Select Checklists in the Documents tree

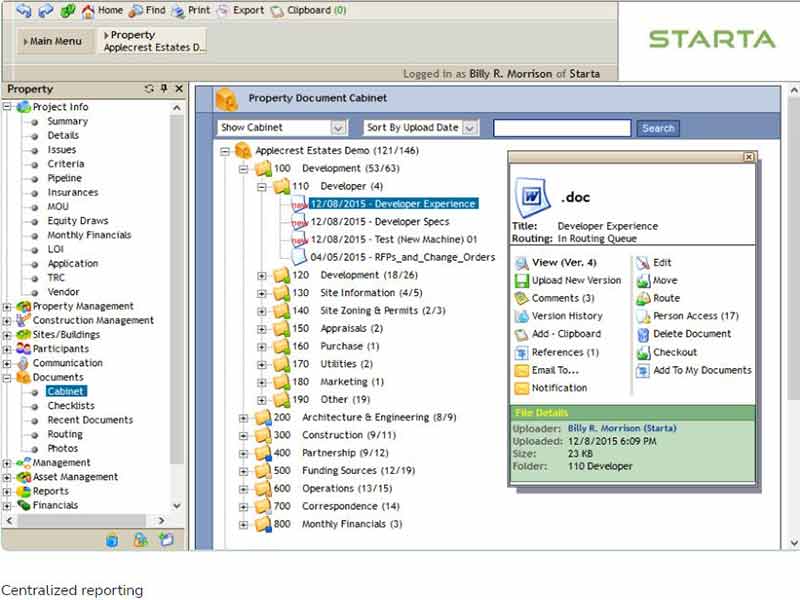point(71,406)
